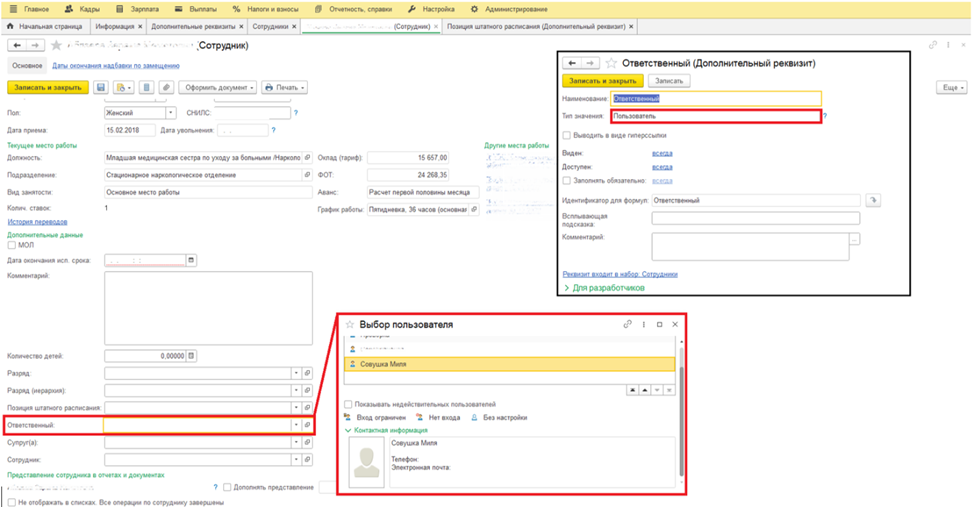
Task: Select Совушка Миля in user list
Action: click(509, 364)
